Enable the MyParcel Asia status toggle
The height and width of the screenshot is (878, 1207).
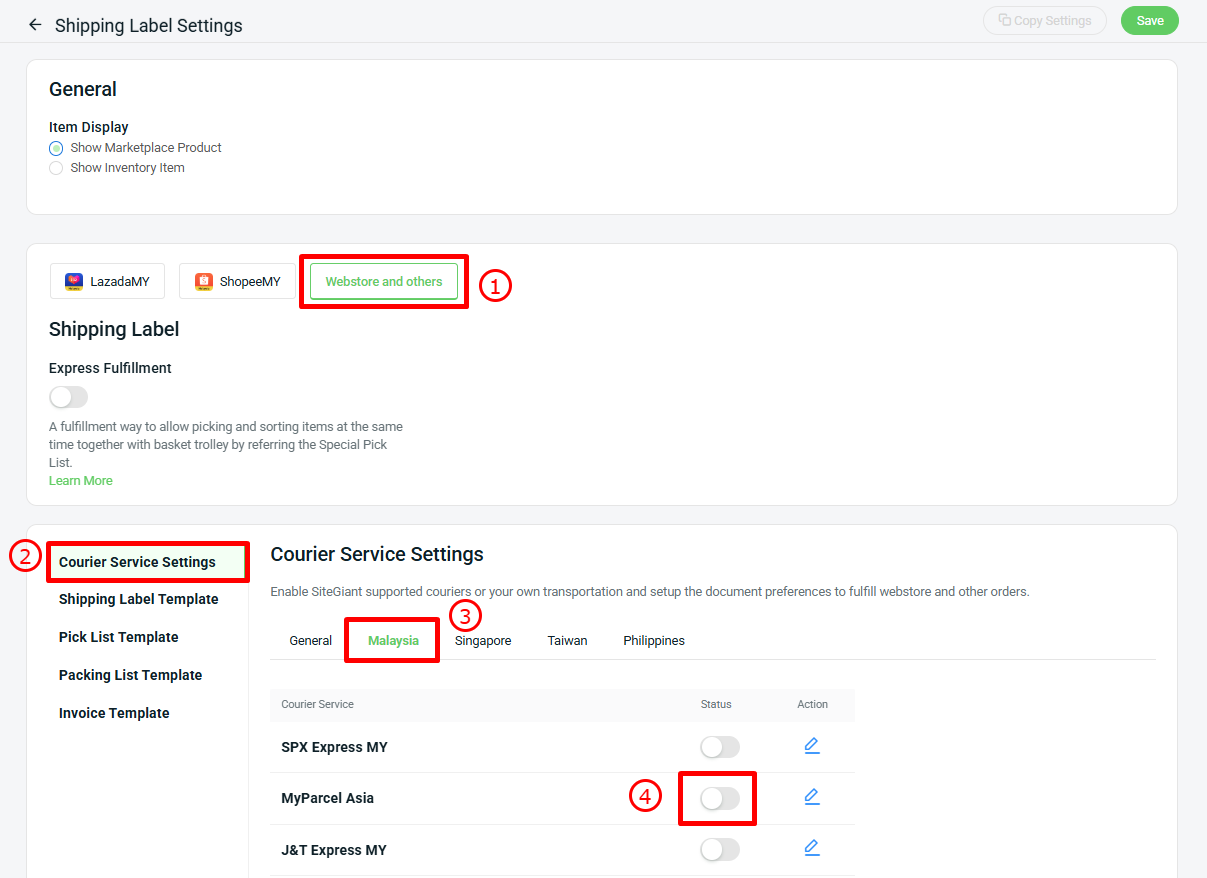[x=717, y=797]
